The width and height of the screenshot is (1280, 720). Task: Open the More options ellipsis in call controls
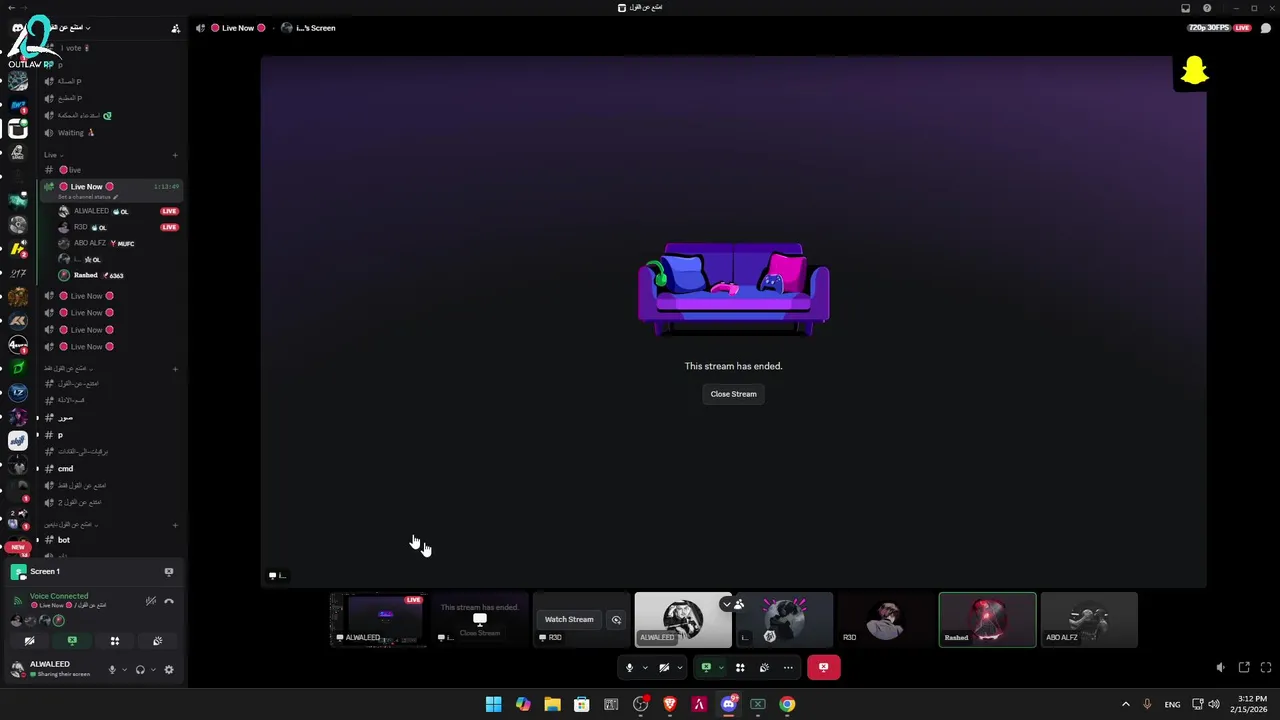tap(788, 668)
